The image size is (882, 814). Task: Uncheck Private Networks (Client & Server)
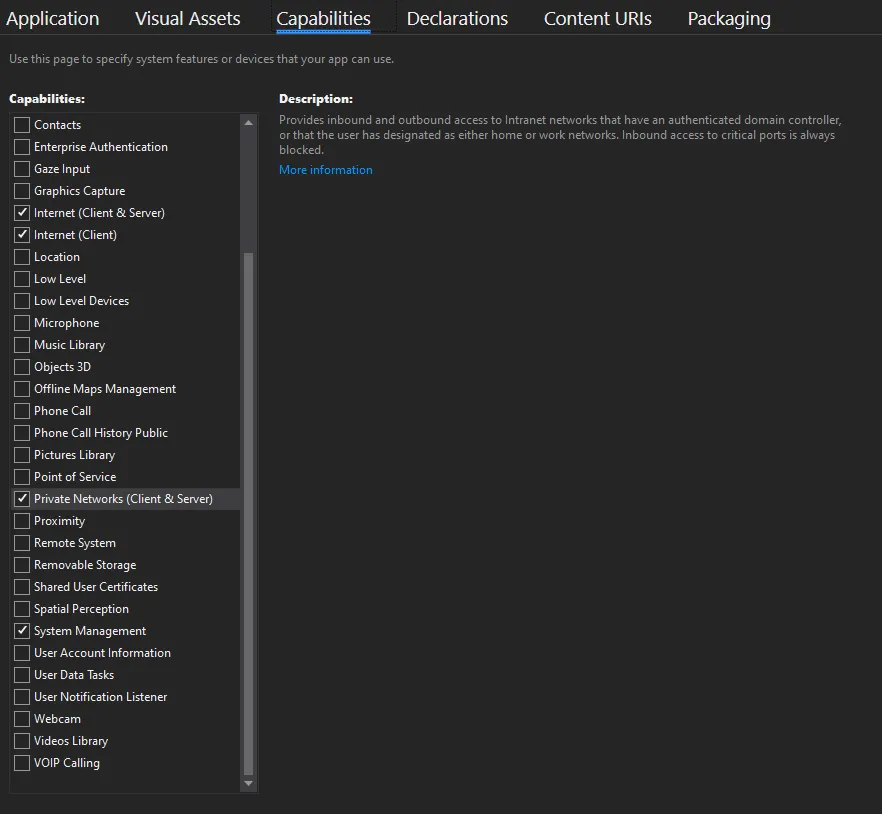tap(22, 499)
